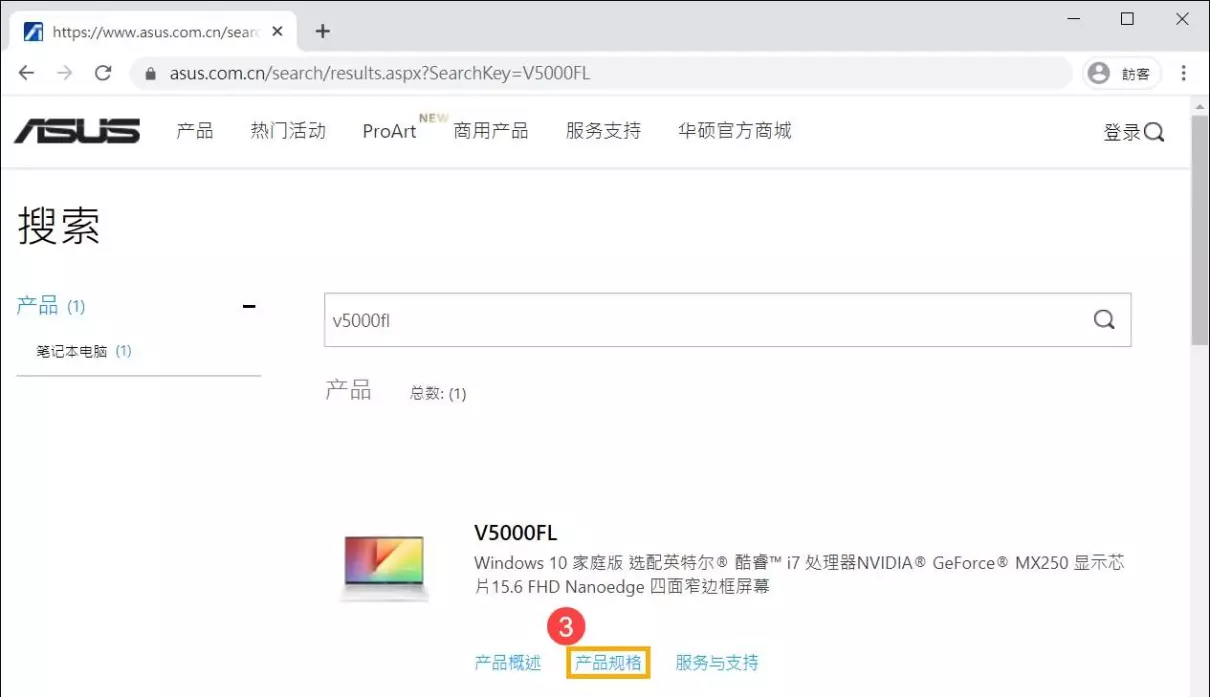Open site search via header magnifier icon
This screenshot has height=697, width=1210.
pos(1154,132)
